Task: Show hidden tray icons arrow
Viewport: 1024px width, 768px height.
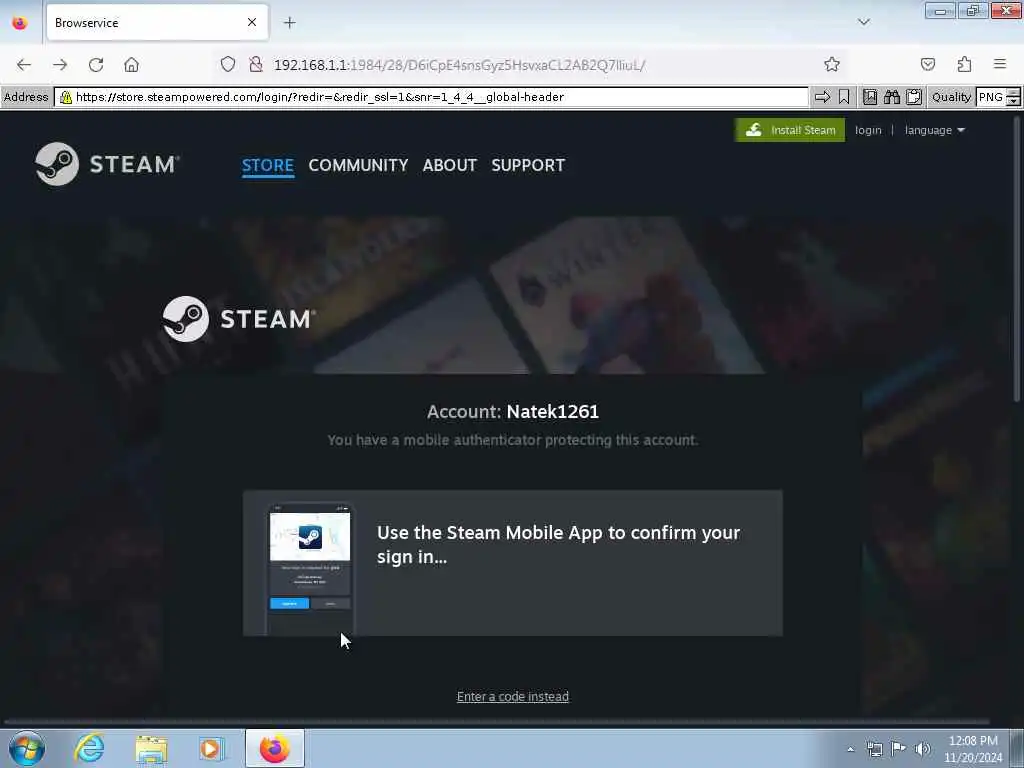Action: coord(850,749)
